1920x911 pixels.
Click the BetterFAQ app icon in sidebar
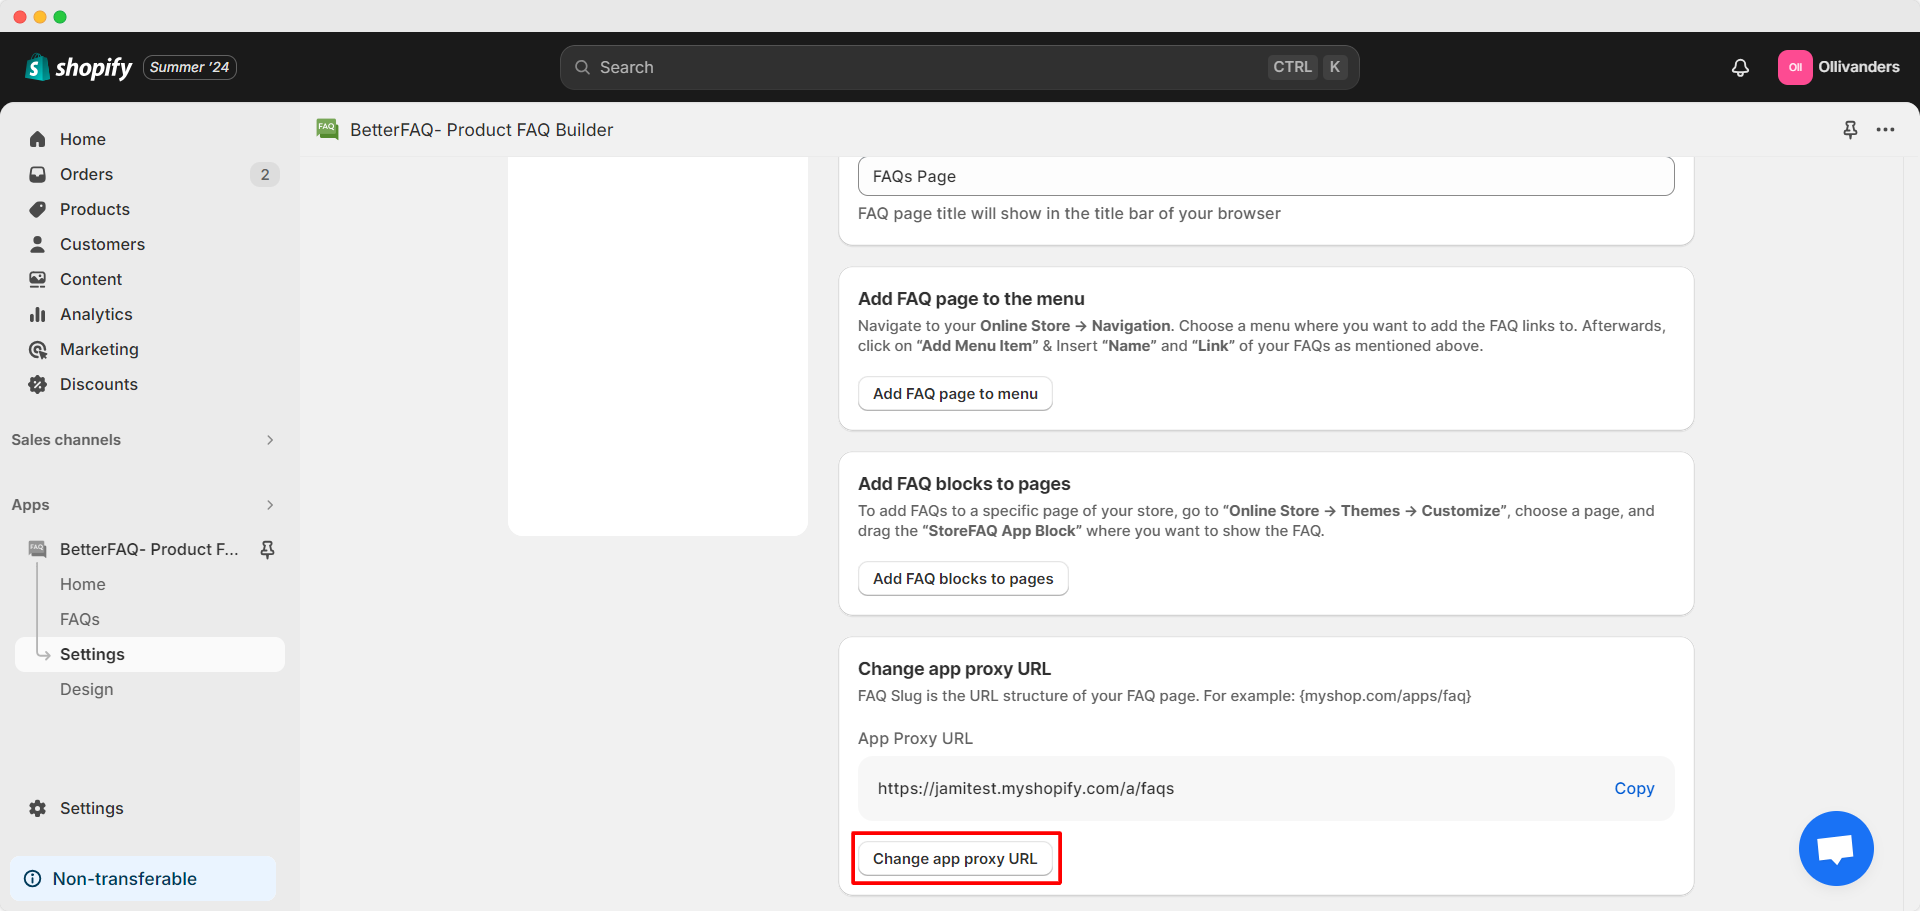38,549
